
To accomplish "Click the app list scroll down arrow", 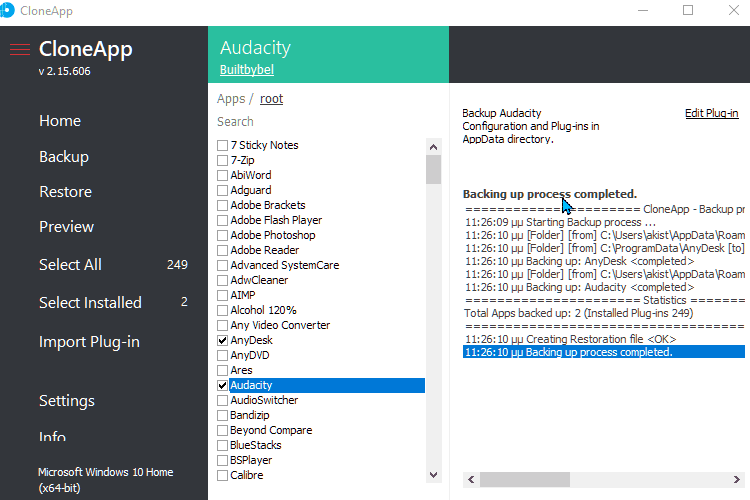I will (433, 475).
